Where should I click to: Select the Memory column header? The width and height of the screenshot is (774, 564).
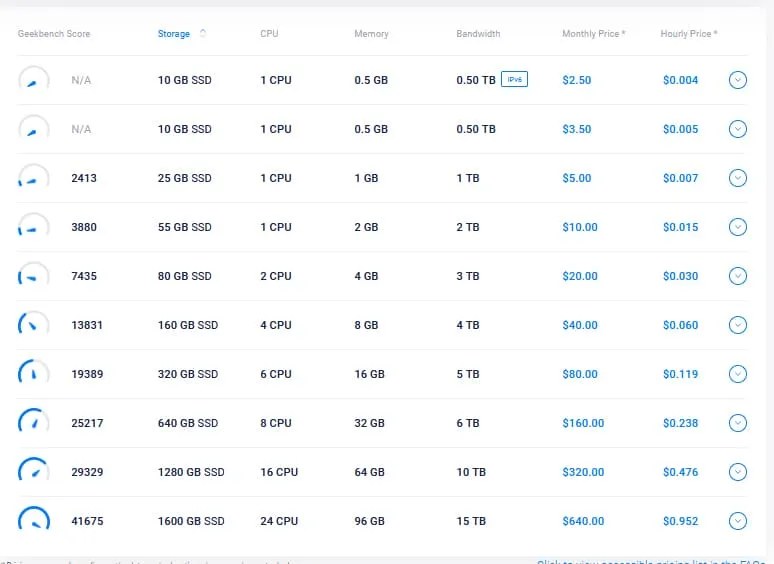[x=371, y=34]
